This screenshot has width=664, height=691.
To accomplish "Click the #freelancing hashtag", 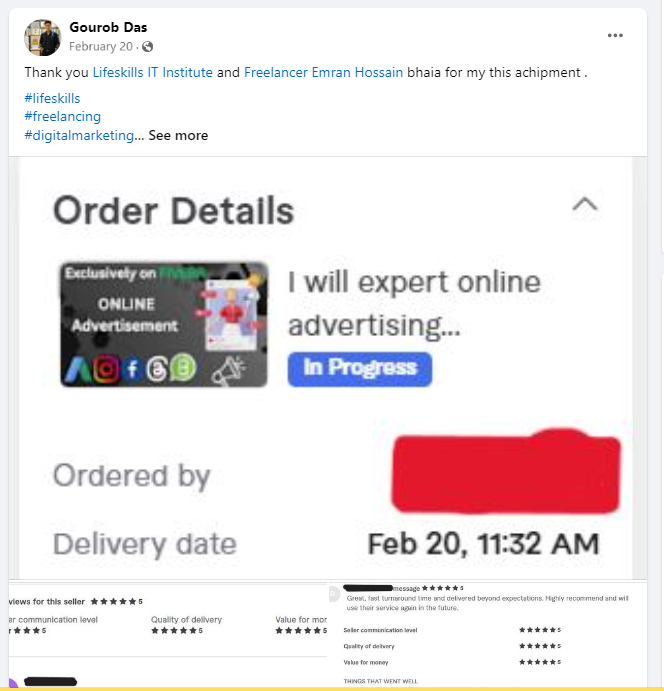I will [x=63, y=116].
